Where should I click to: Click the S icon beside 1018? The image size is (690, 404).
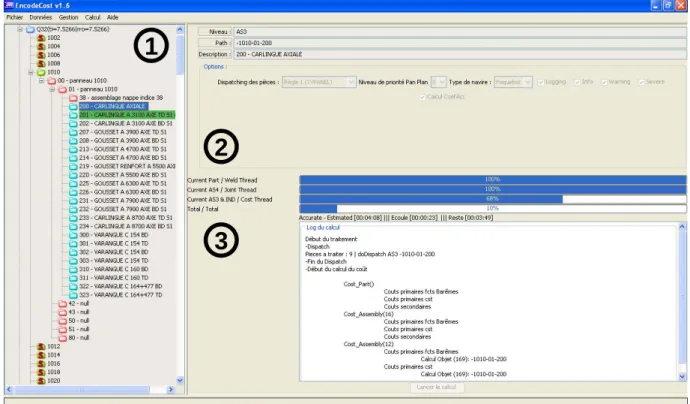click(x=41, y=372)
